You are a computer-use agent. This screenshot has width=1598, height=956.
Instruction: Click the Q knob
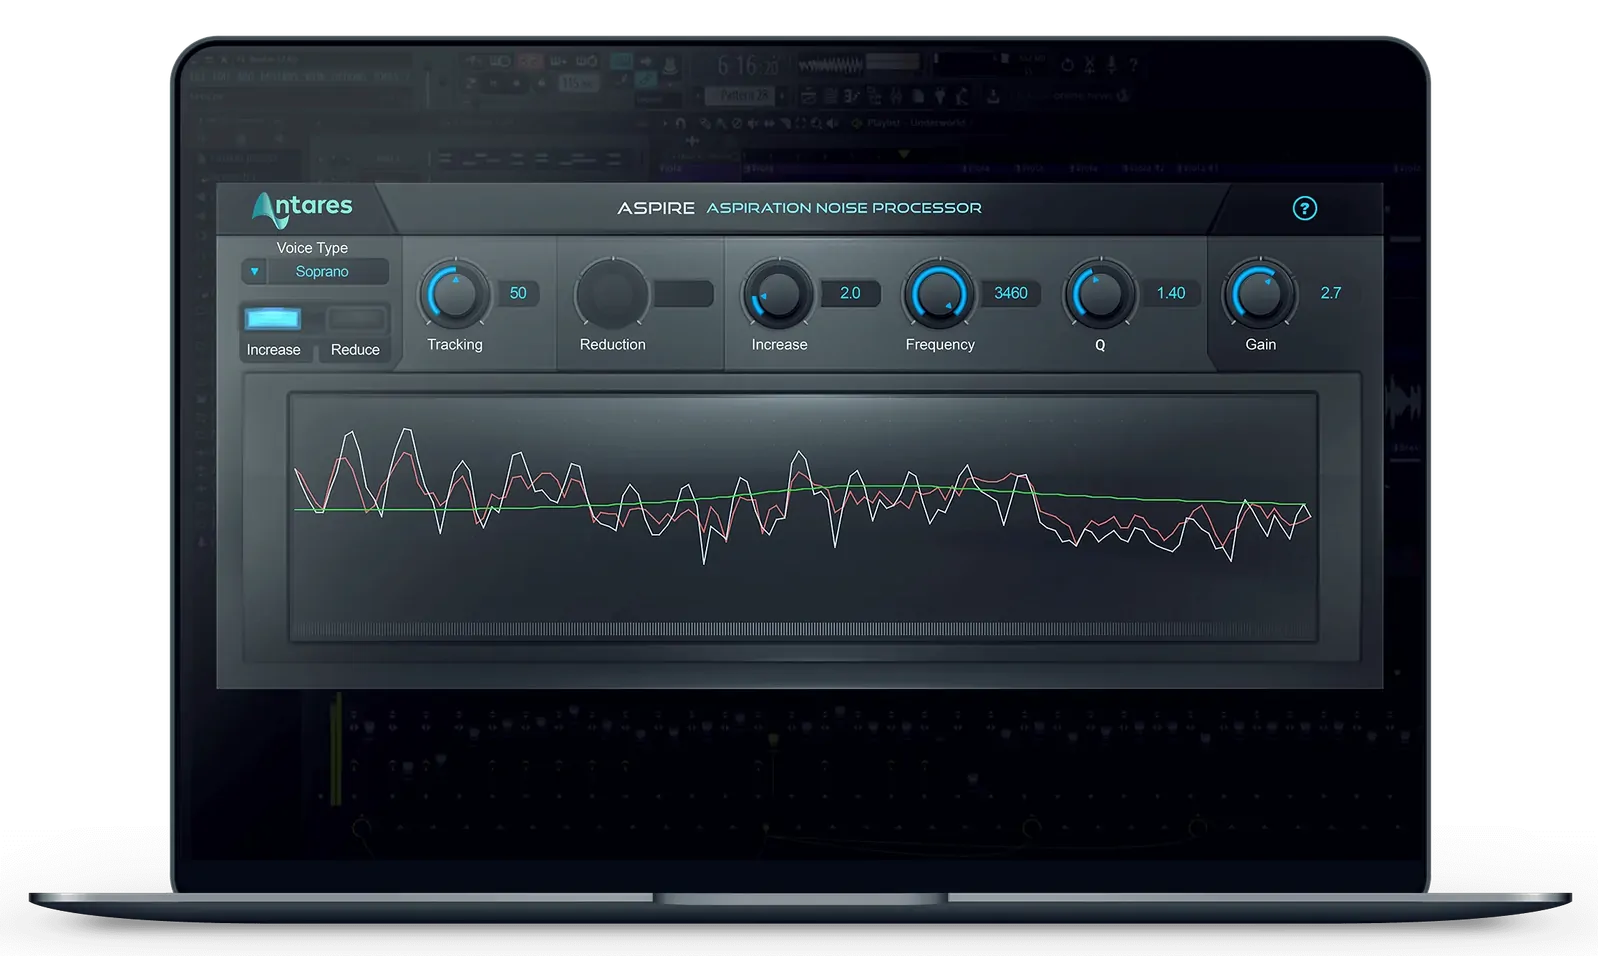click(x=1100, y=295)
